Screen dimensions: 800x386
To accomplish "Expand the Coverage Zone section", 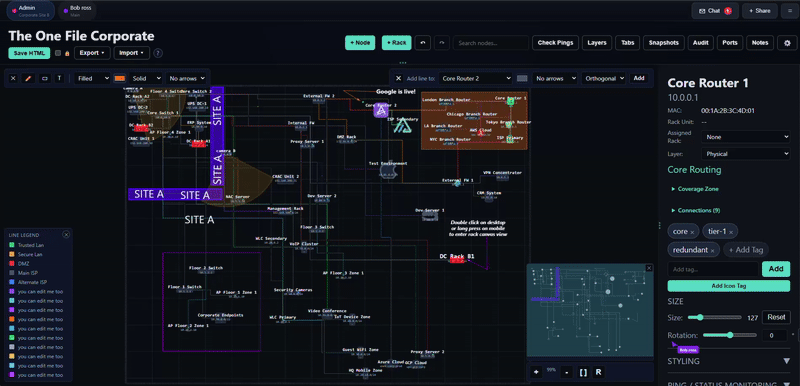I will 695,189.
